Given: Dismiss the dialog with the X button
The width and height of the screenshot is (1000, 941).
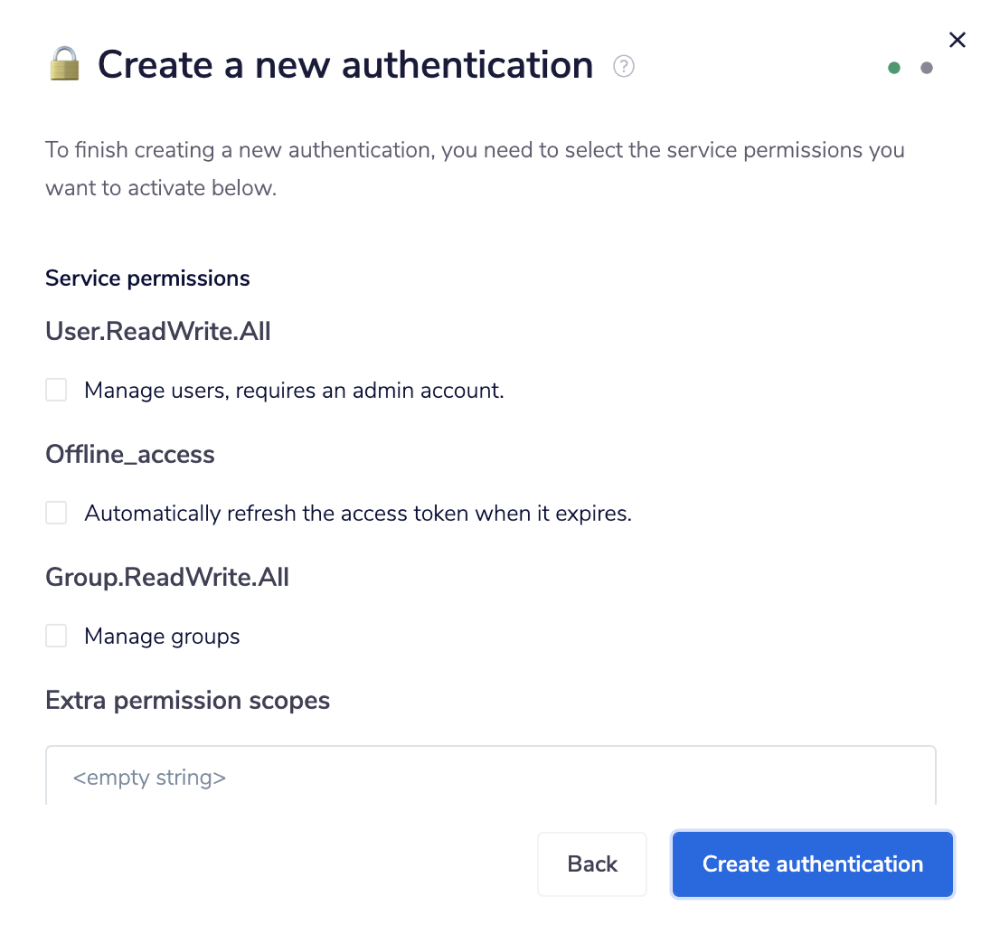Looking at the screenshot, I should point(957,40).
